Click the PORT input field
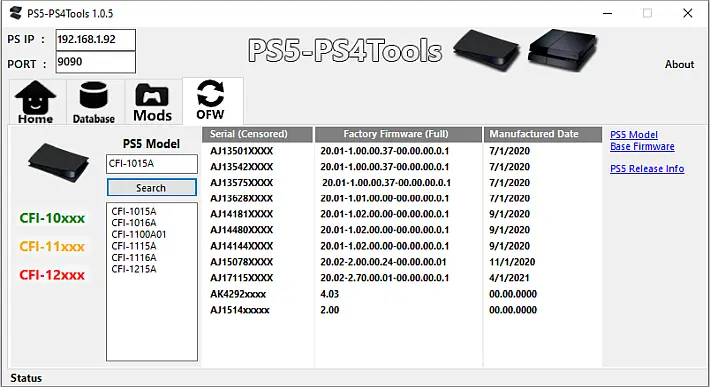Screen dimensions: 710x387 click(96, 62)
